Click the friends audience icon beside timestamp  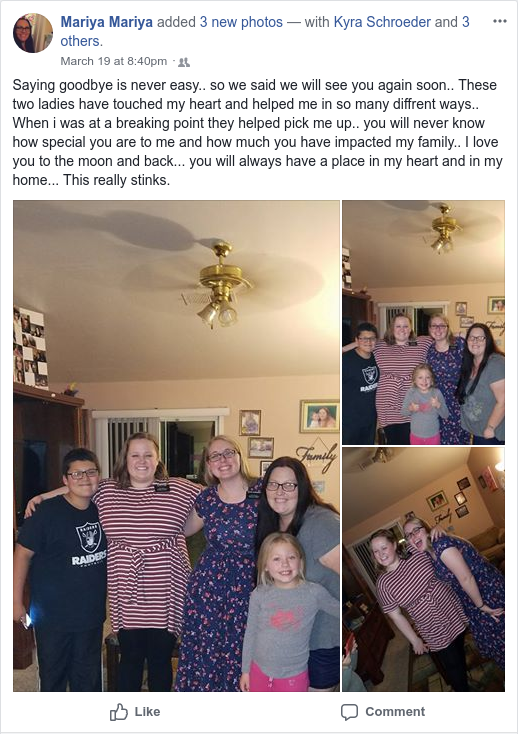tap(184, 62)
